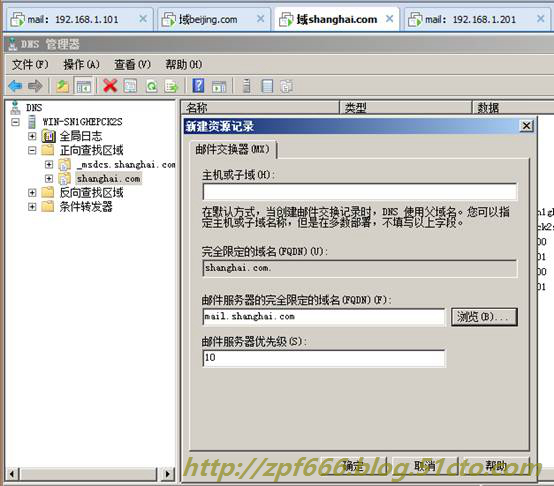Click tree pane scrollbar left arrow
Screen dimensions: 554x486
(12, 474)
